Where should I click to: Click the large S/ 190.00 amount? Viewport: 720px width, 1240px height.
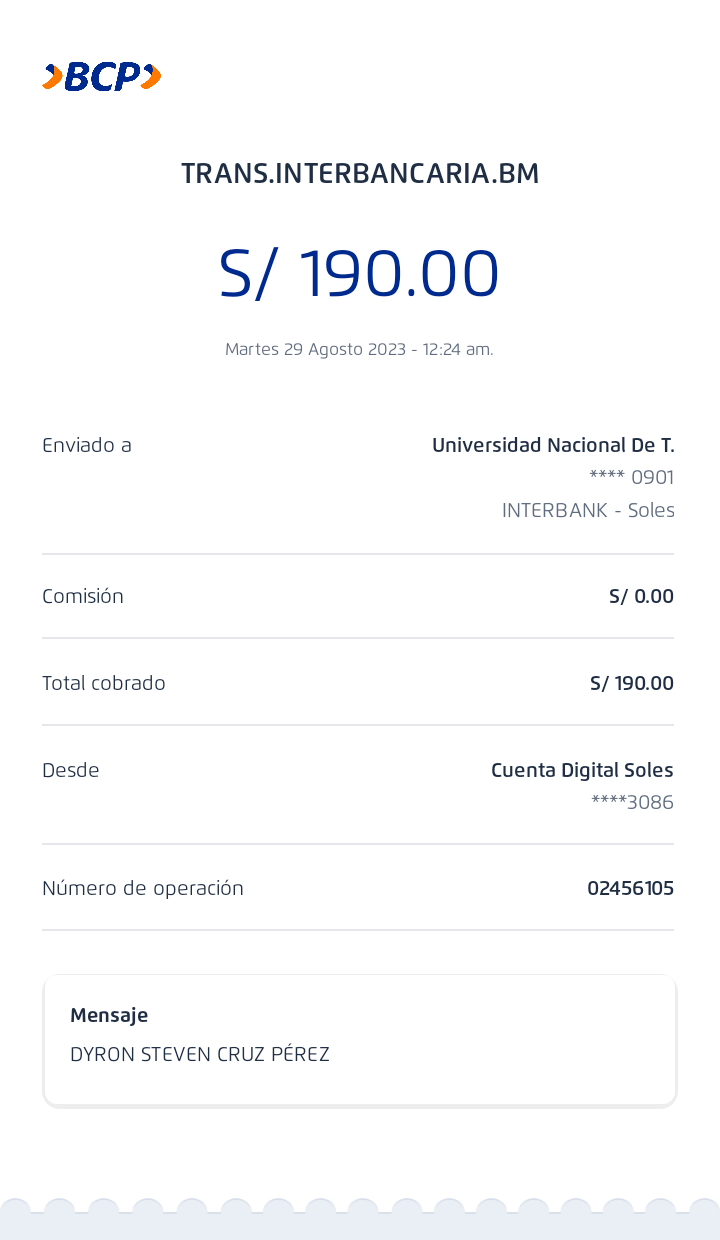coord(359,274)
